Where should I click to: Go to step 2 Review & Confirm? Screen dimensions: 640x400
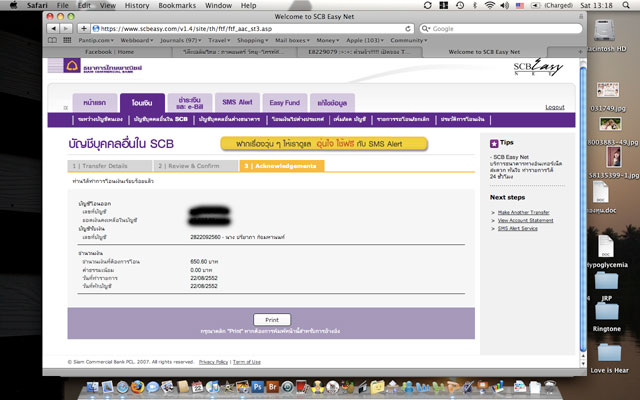[196, 166]
